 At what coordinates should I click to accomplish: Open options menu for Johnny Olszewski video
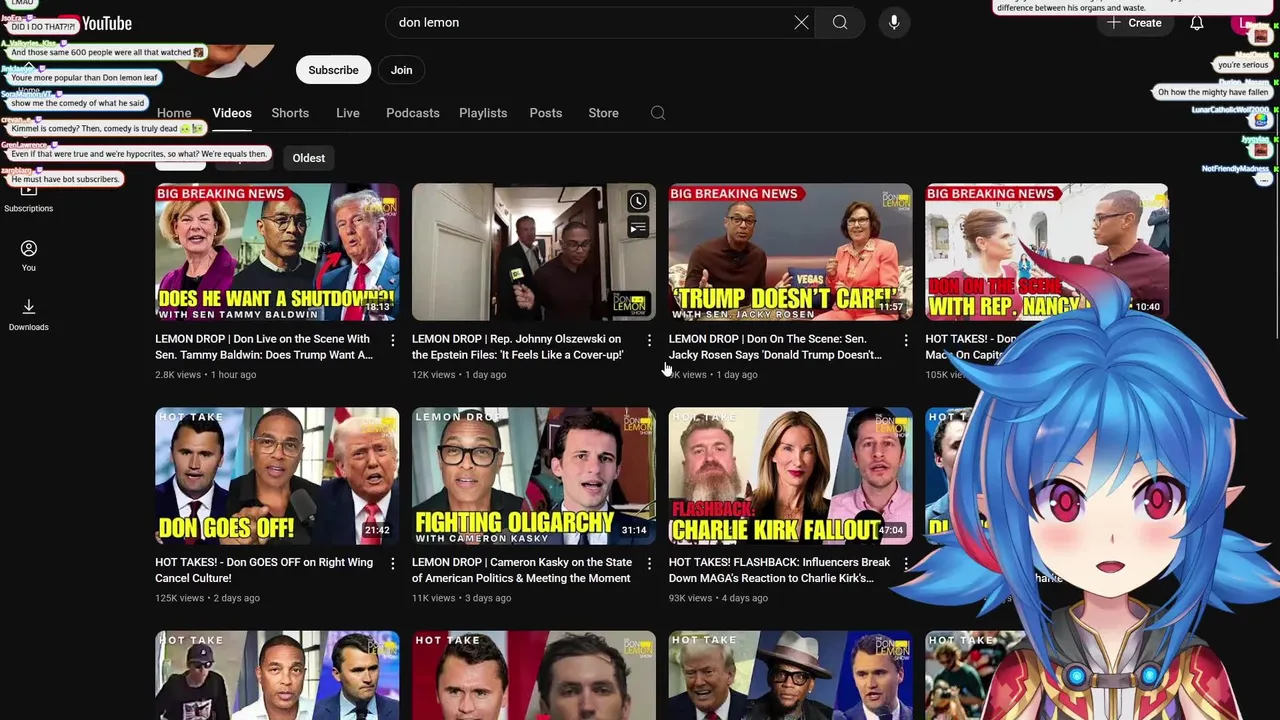650,341
